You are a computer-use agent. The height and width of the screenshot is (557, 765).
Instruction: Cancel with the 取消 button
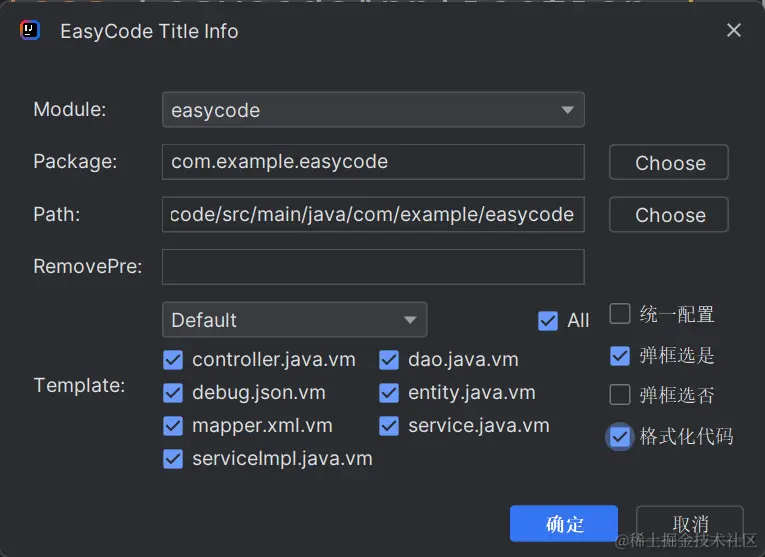(x=690, y=524)
